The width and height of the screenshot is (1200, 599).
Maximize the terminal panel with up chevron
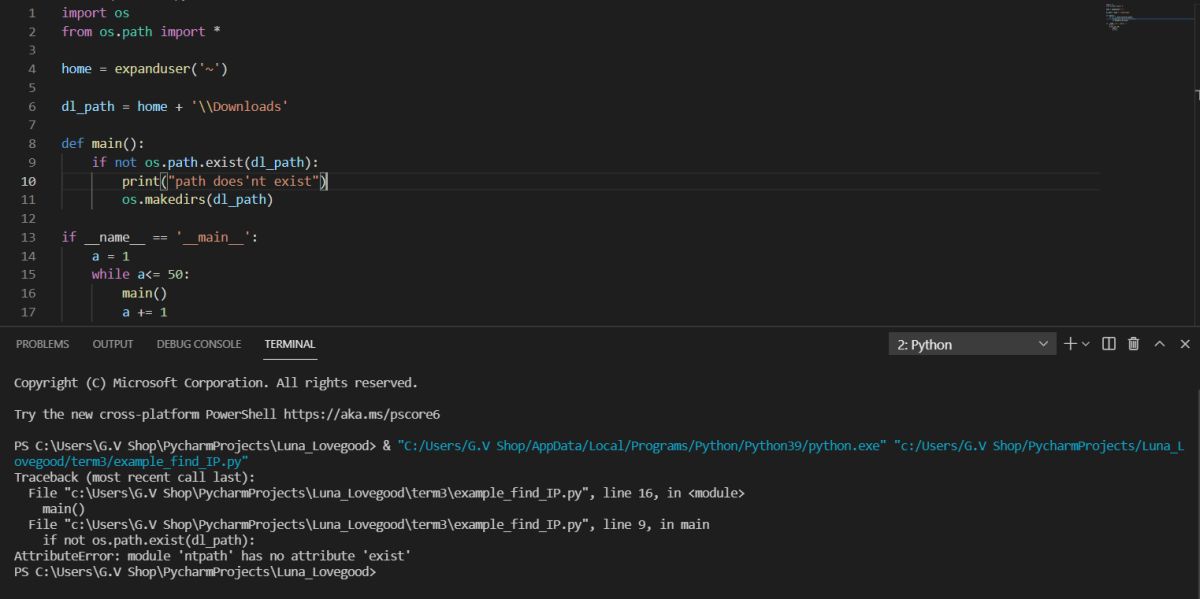coord(1160,344)
